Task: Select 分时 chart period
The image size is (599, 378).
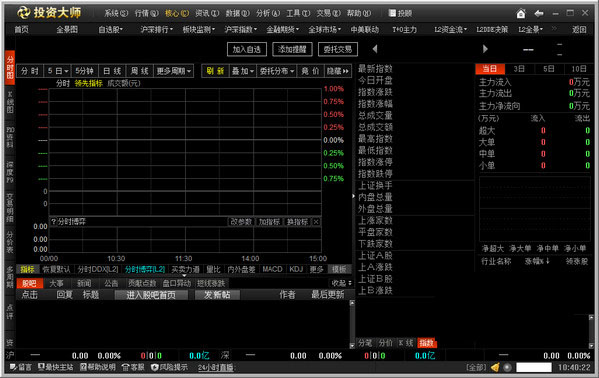Action: pyautogui.click(x=30, y=71)
